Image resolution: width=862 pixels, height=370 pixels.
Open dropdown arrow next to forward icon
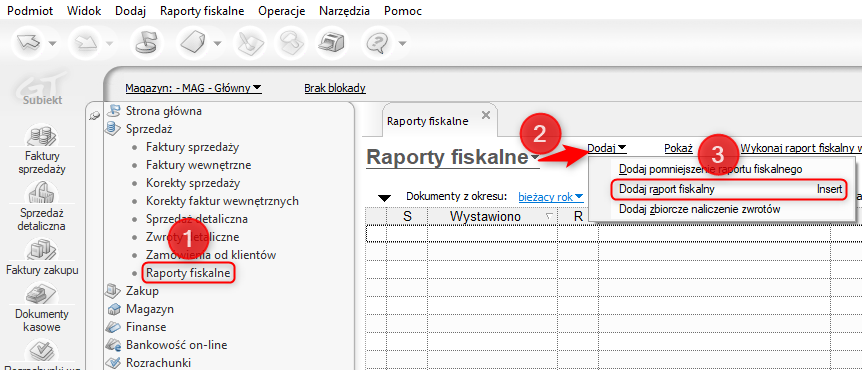109,43
